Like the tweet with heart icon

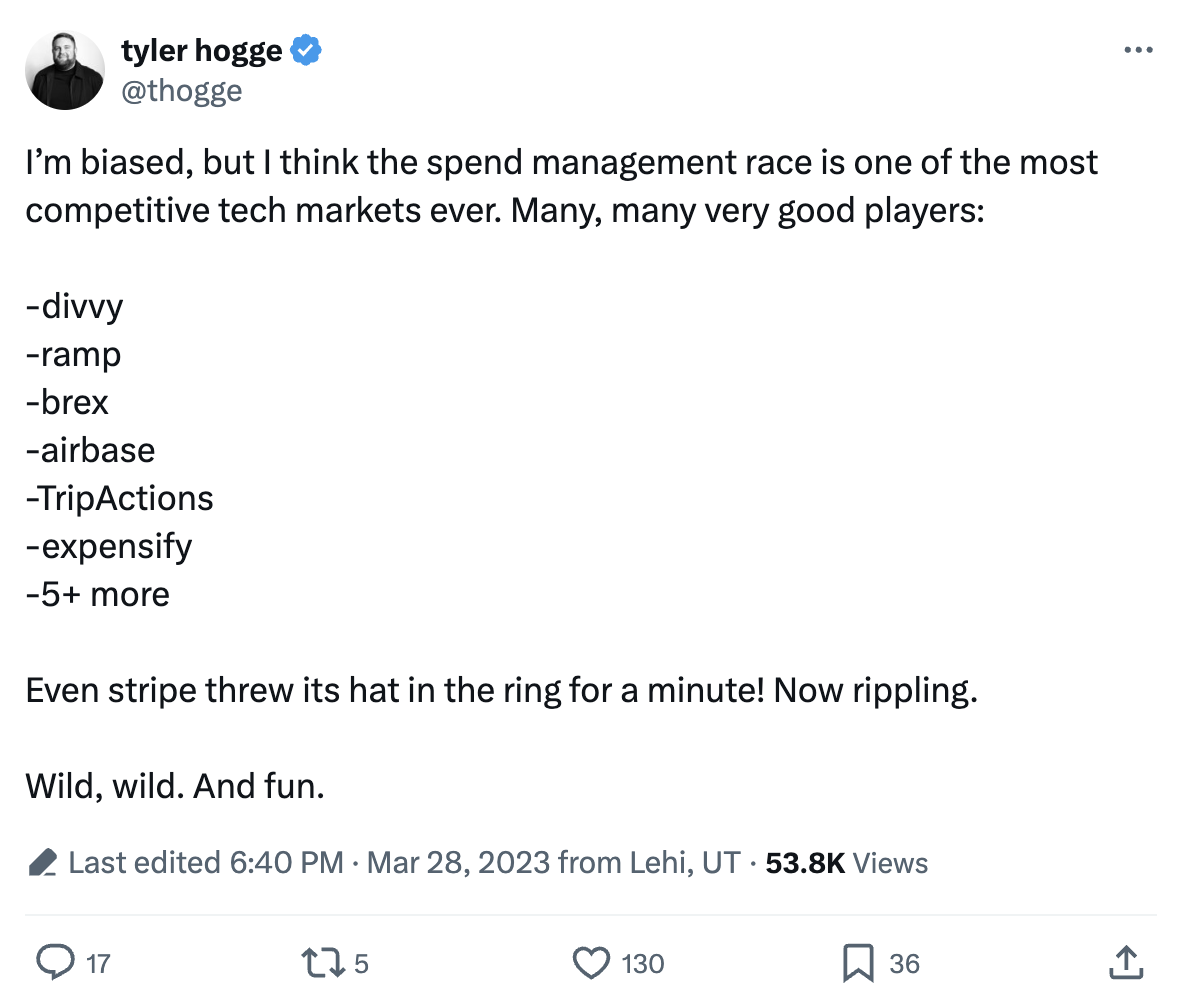(591, 962)
